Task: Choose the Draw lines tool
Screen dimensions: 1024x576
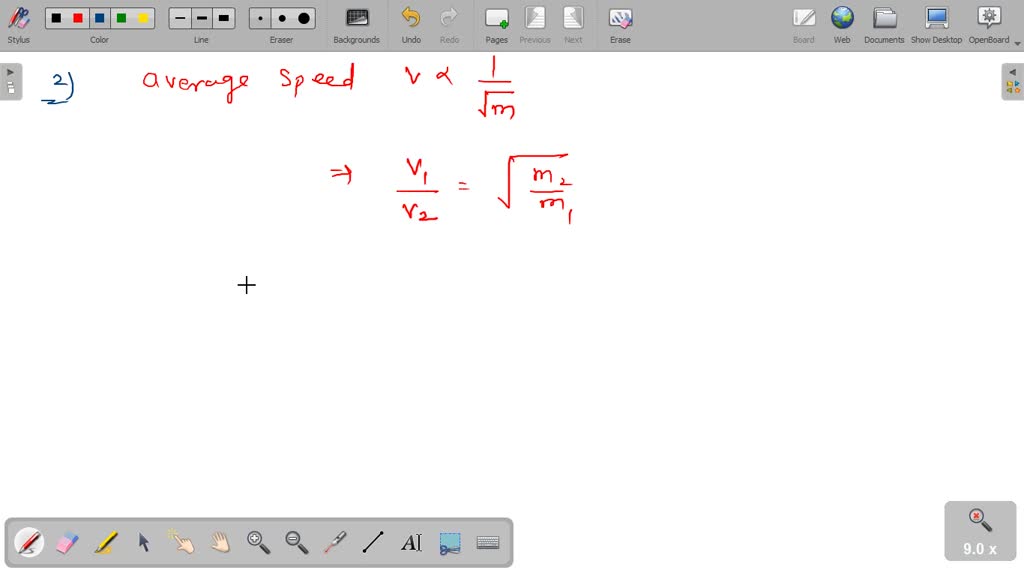Action: pos(372,542)
